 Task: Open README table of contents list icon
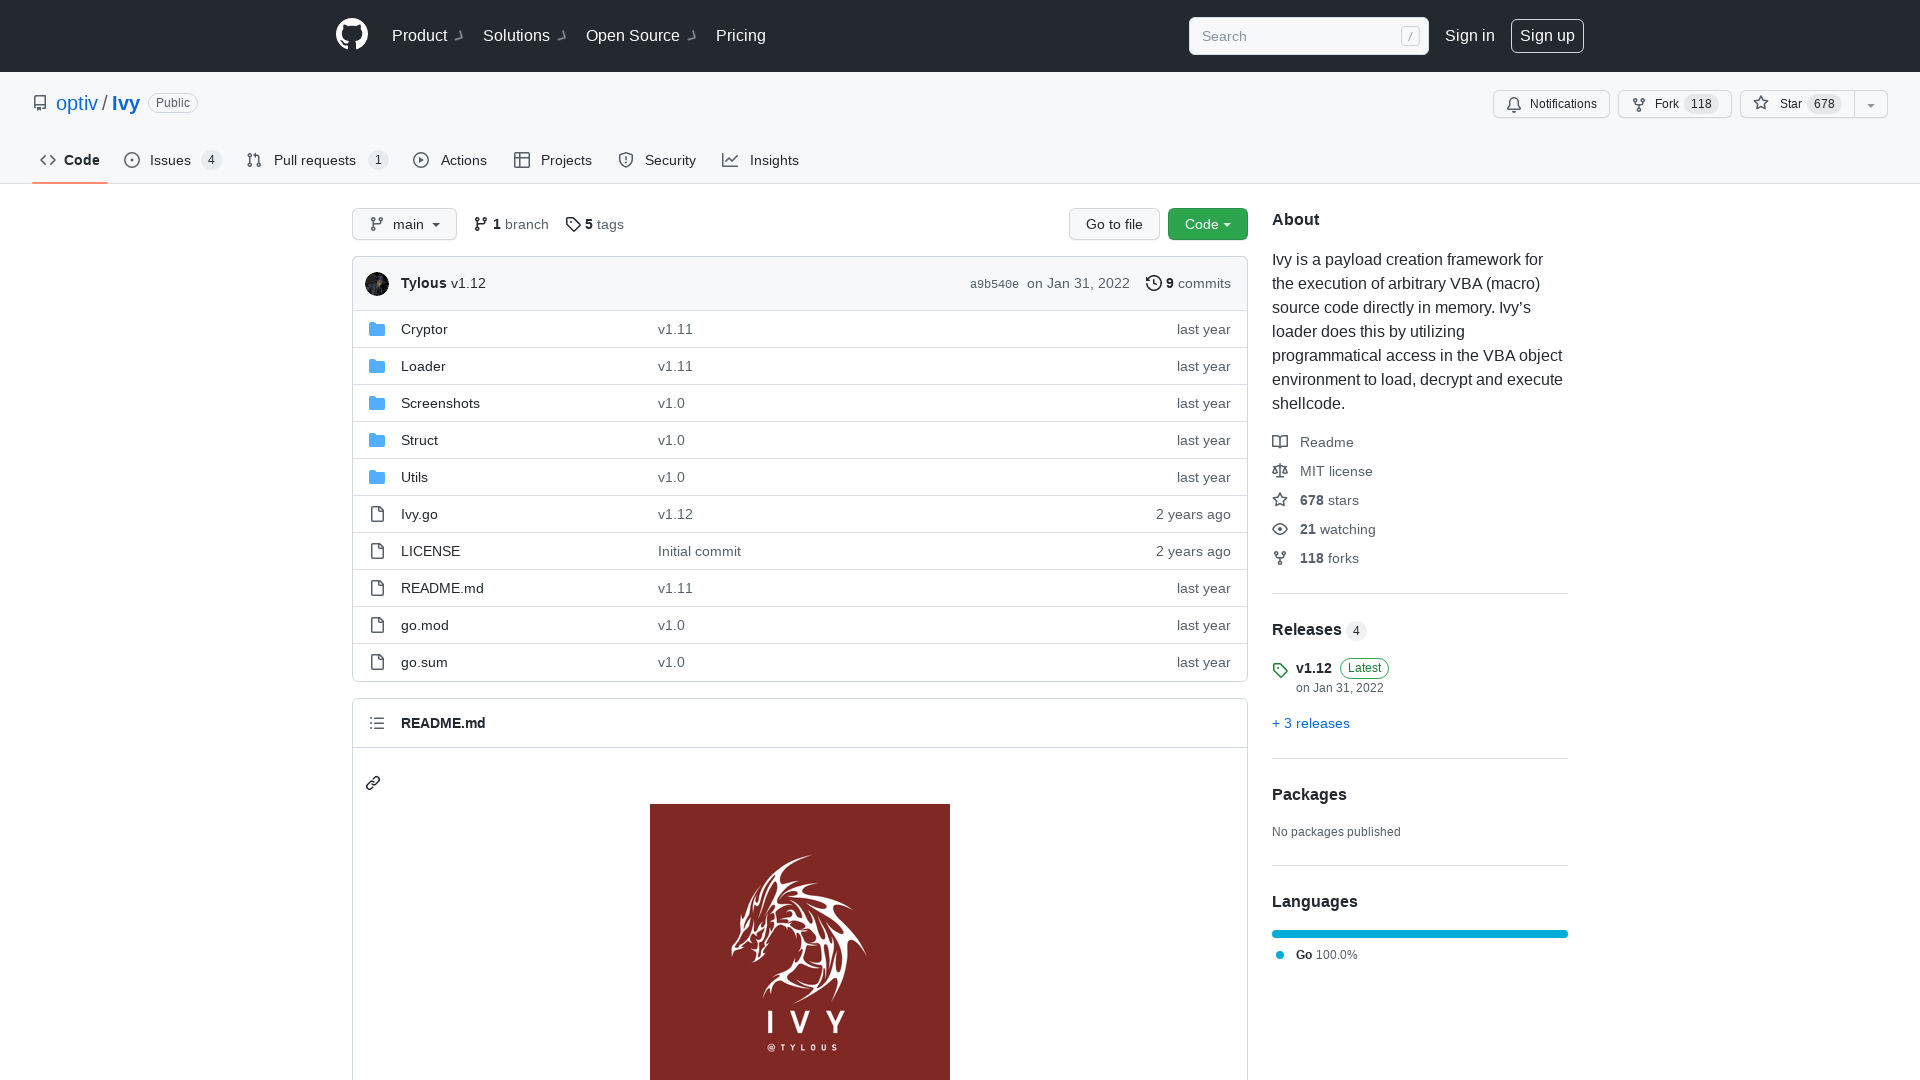coord(377,723)
